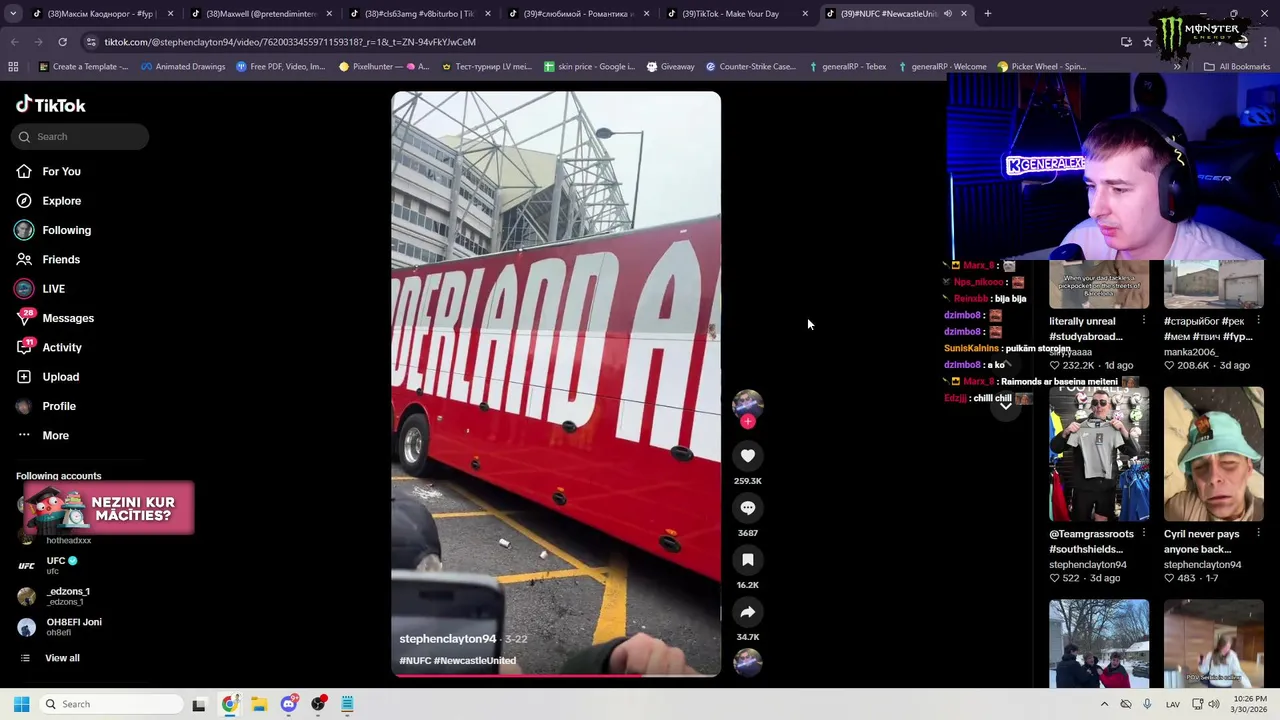1280x720 pixels.
Task: Show hidden system tray icons
Action: pyautogui.click(x=1104, y=704)
